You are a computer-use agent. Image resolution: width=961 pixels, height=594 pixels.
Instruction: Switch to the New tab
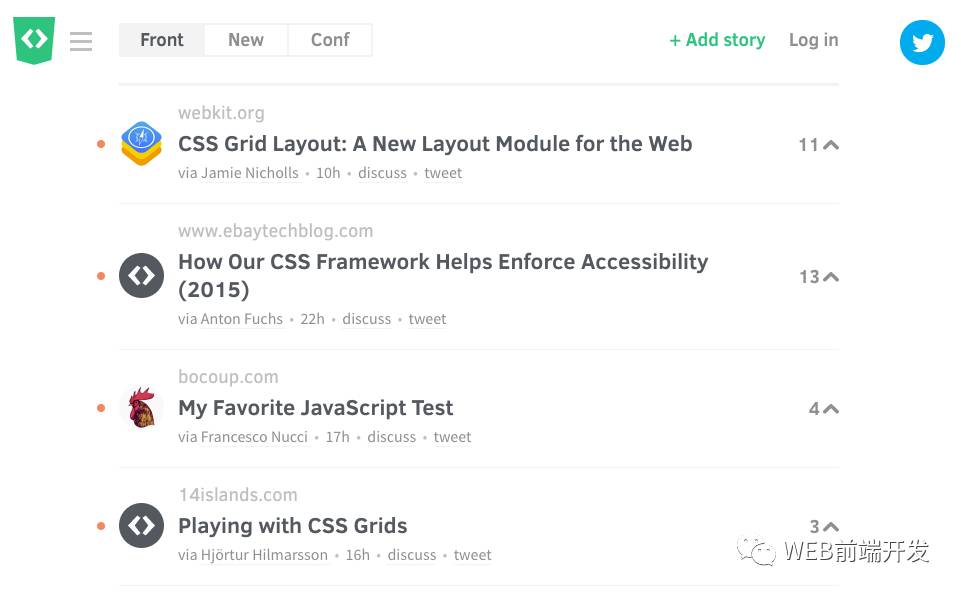[246, 40]
